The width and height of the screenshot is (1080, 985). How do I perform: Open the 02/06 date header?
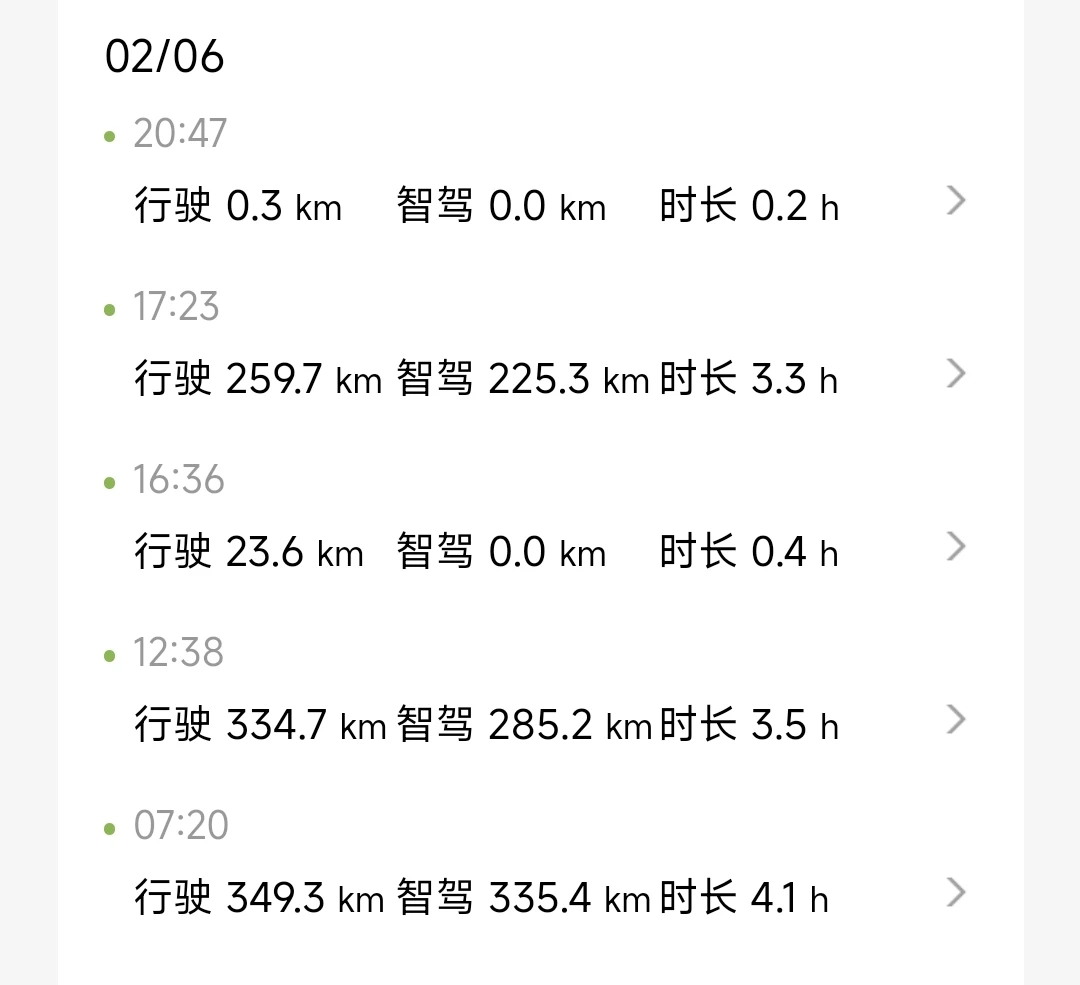point(165,56)
